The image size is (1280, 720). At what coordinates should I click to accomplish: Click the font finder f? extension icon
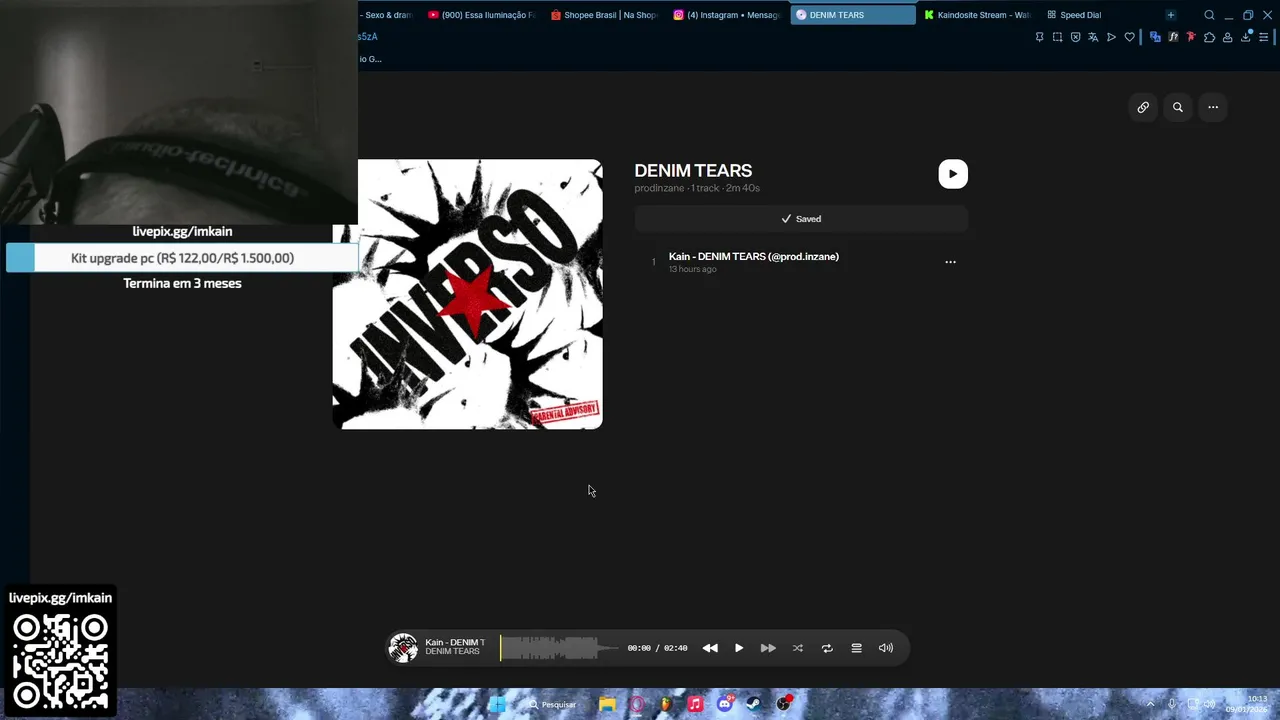point(1173,37)
